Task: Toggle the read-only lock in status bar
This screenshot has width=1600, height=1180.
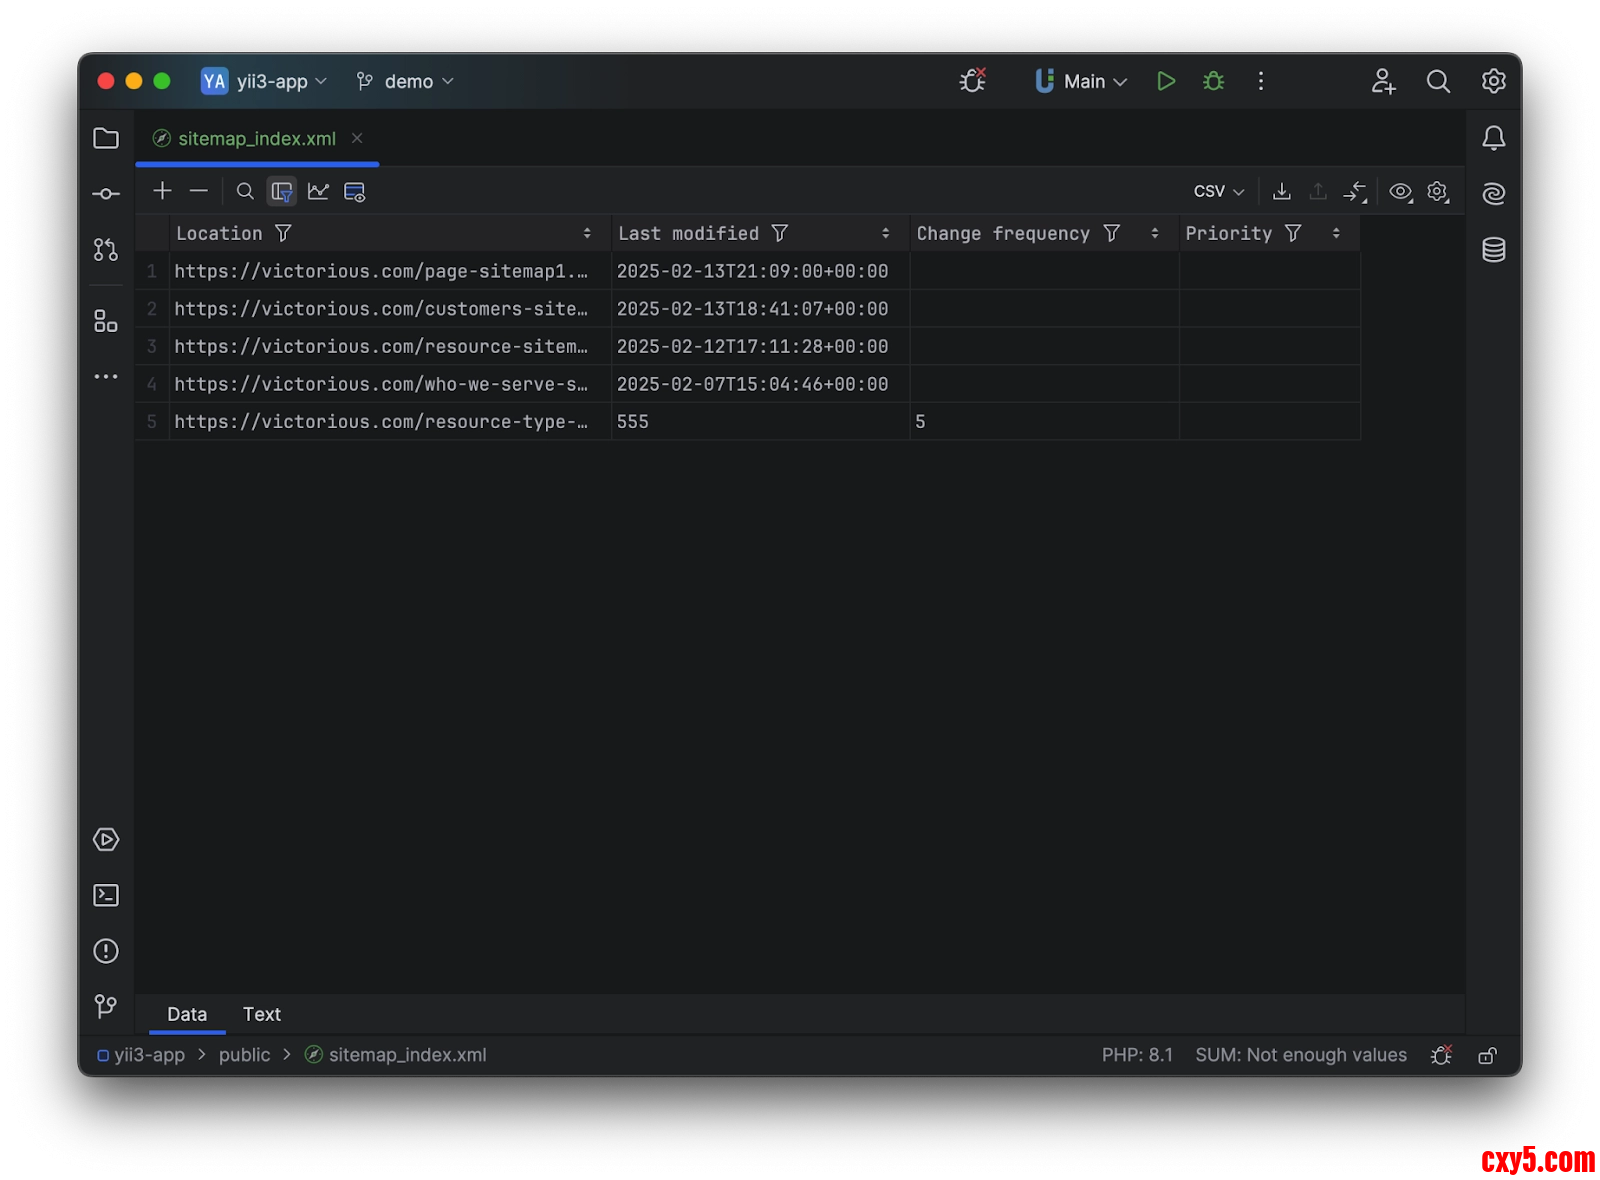Action: click(1487, 1056)
